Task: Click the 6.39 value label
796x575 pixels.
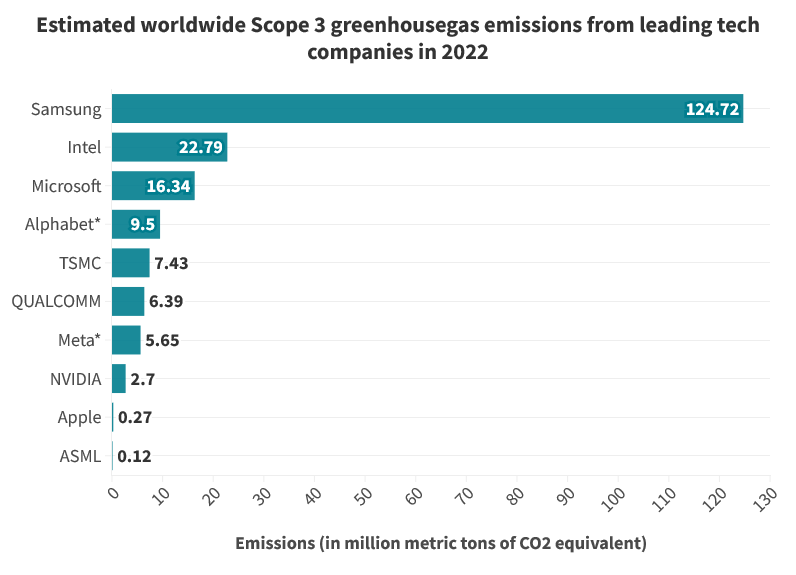Action: coord(166,301)
